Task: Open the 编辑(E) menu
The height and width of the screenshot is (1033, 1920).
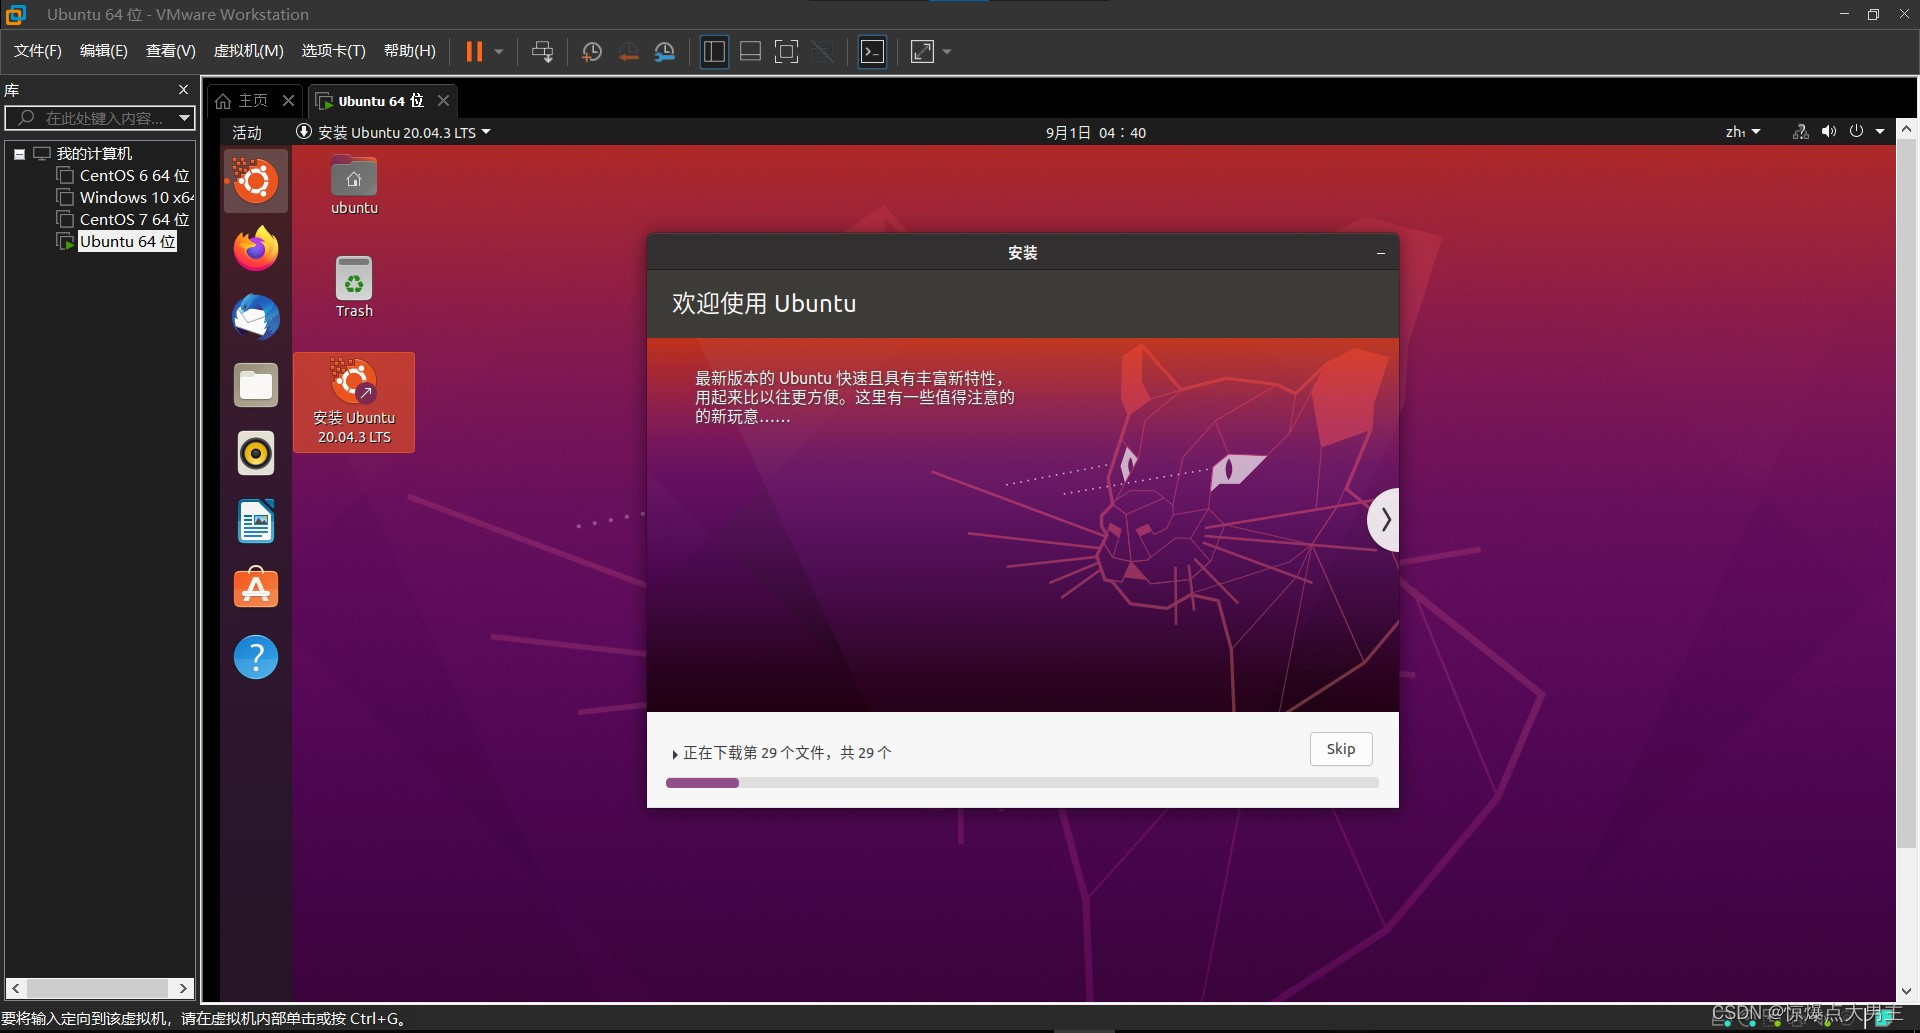Action: click(103, 51)
